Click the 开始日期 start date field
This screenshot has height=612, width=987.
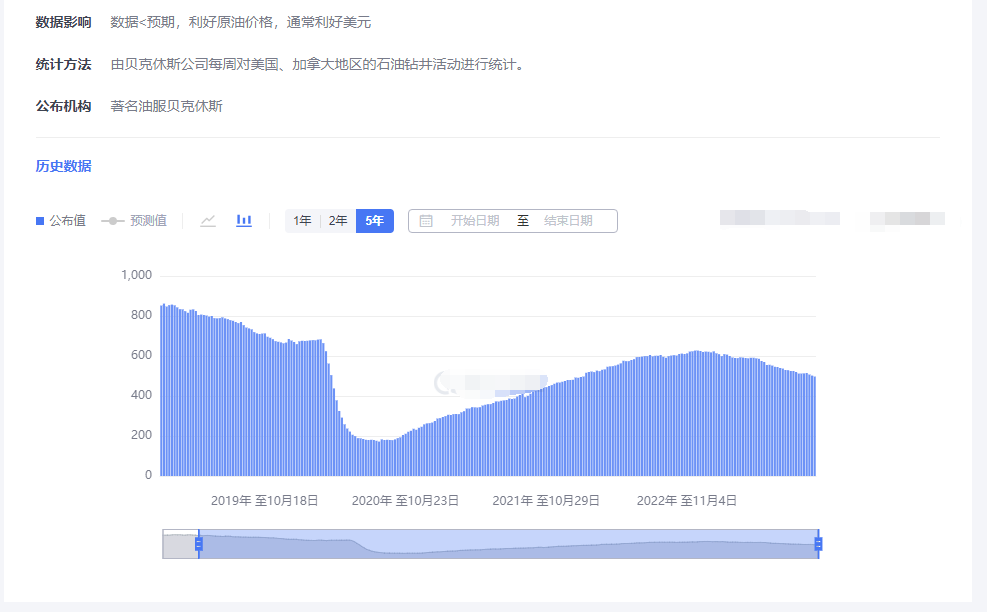(x=474, y=221)
